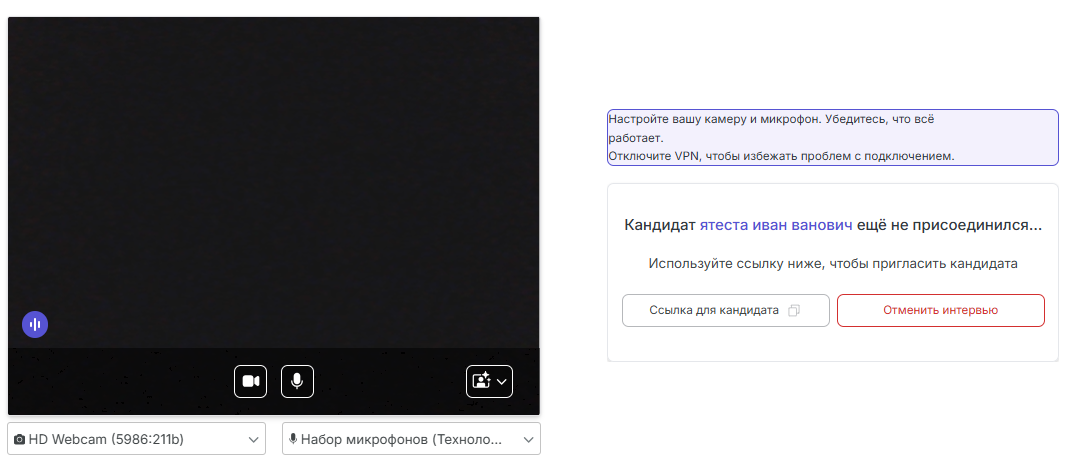Click the camera icon in the HD Webcam selector

(19, 439)
